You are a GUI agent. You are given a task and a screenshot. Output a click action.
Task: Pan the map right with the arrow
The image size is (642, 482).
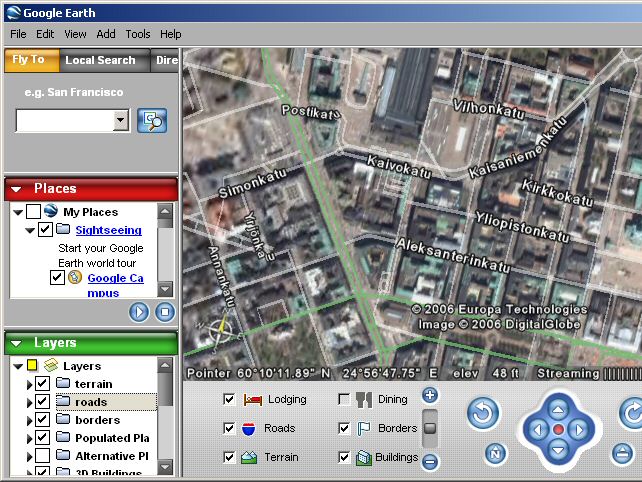point(579,430)
